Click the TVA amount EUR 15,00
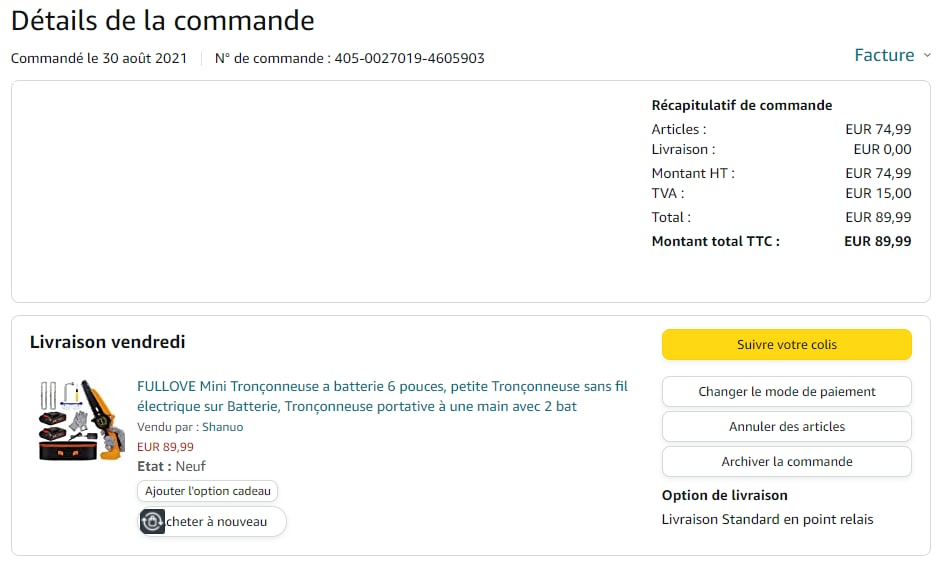Image resolution: width=938 pixels, height=563 pixels. click(878, 193)
